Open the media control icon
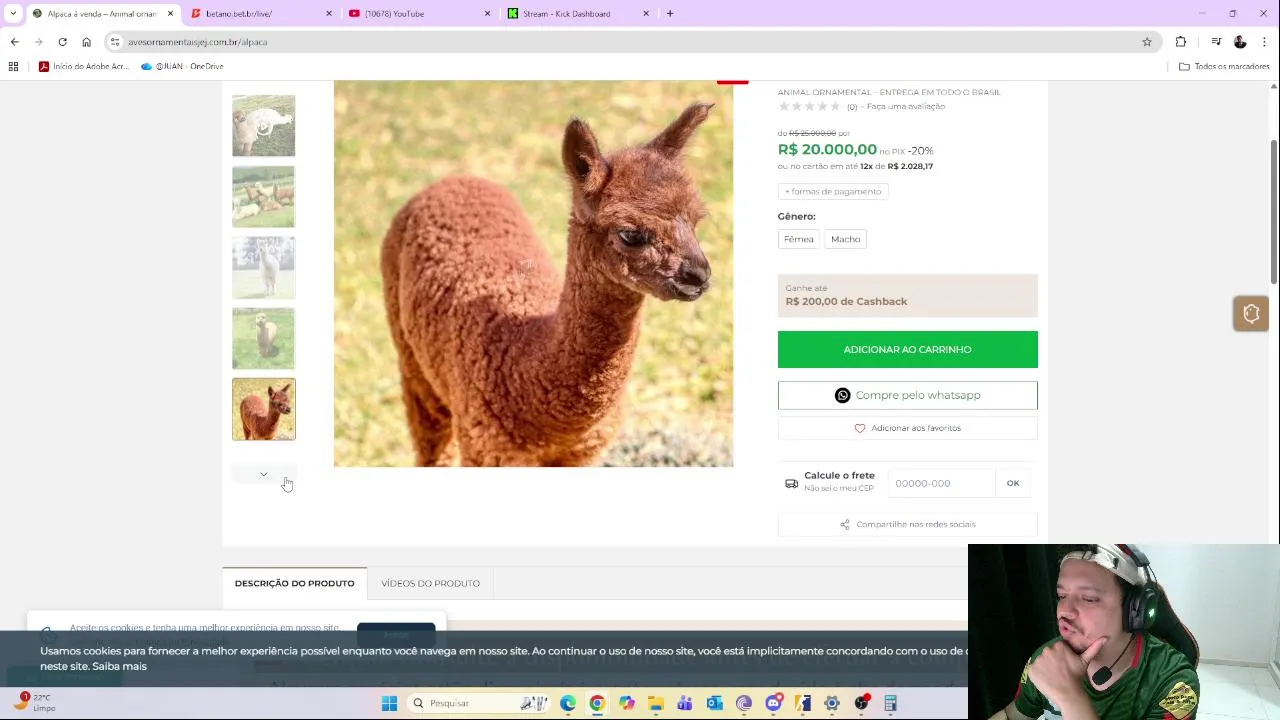Screen dimensions: 1280x720 click(x=1216, y=42)
